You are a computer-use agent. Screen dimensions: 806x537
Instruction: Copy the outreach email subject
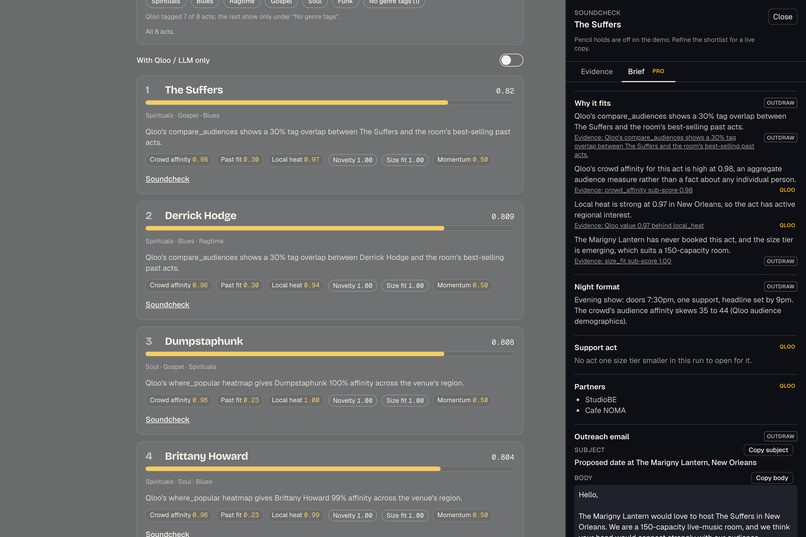point(768,450)
